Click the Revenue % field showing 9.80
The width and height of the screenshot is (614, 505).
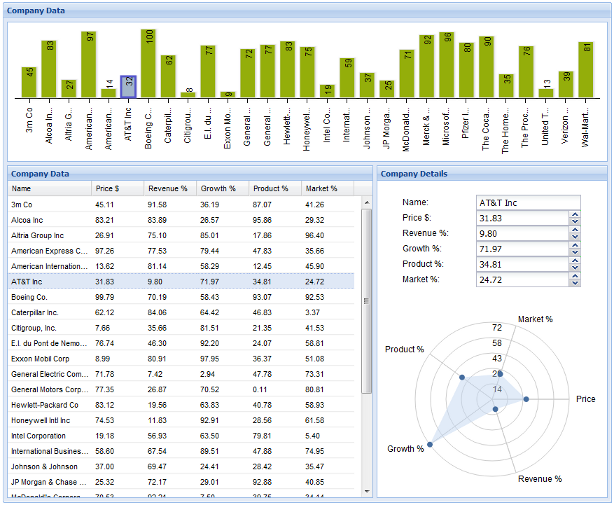523,233
